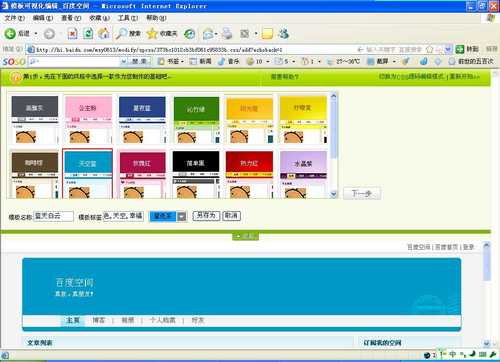
Task: Click the IE Forward arrow icon
Action: (x=49, y=34)
